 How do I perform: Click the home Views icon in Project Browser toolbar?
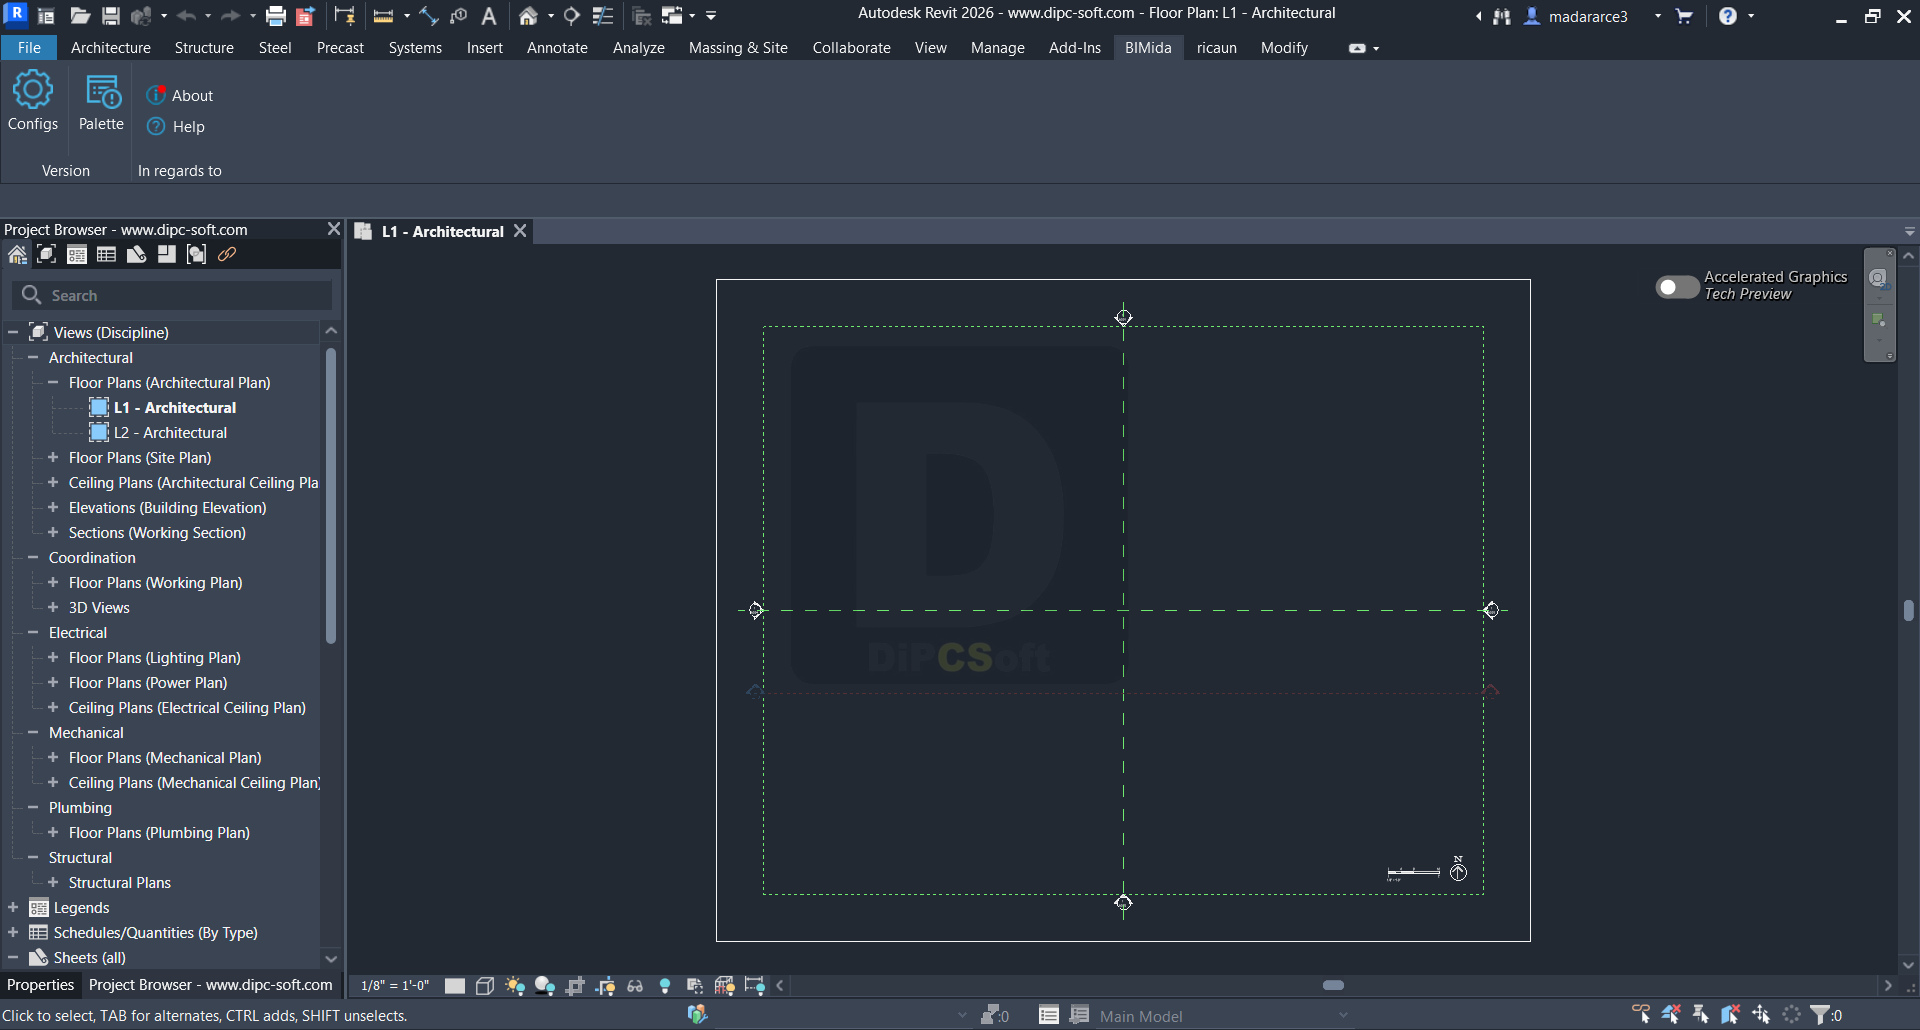tap(17, 255)
